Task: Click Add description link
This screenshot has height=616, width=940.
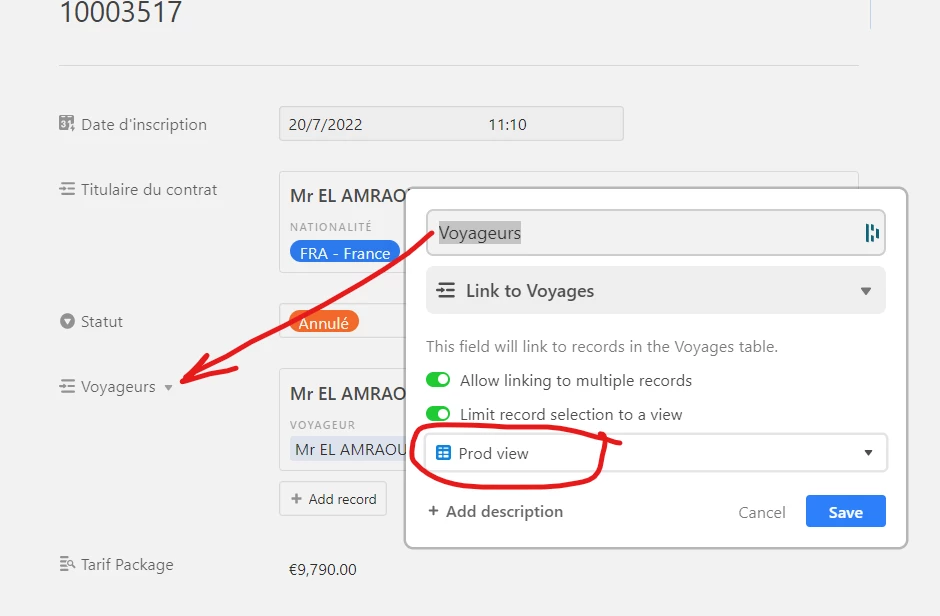Action: click(496, 511)
